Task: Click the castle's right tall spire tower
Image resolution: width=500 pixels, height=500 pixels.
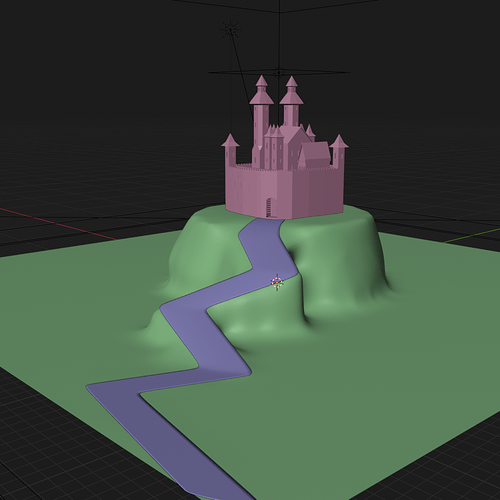Action: (x=291, y=102)
